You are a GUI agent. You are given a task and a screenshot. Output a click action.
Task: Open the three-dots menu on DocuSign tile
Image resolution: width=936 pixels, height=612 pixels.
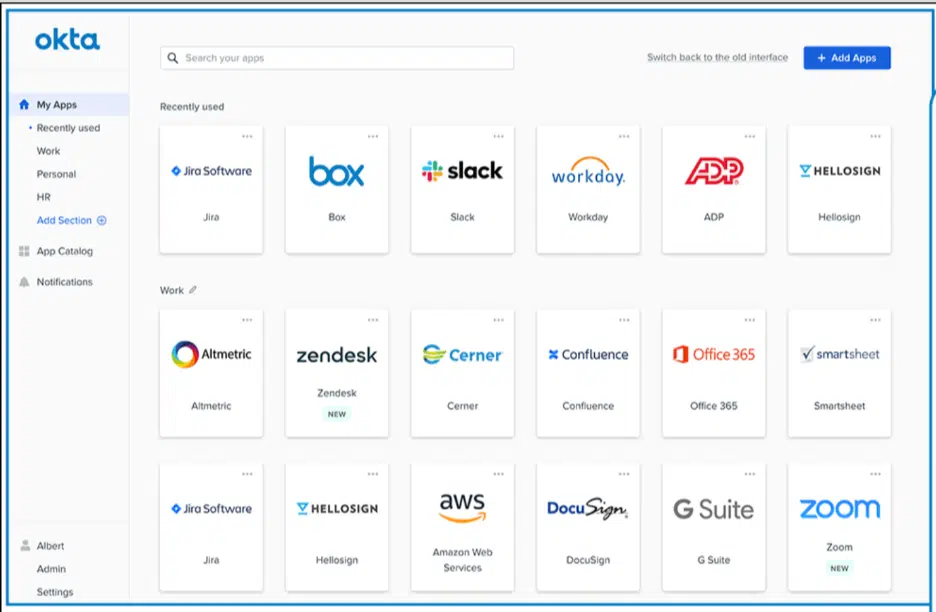[624, 474]
